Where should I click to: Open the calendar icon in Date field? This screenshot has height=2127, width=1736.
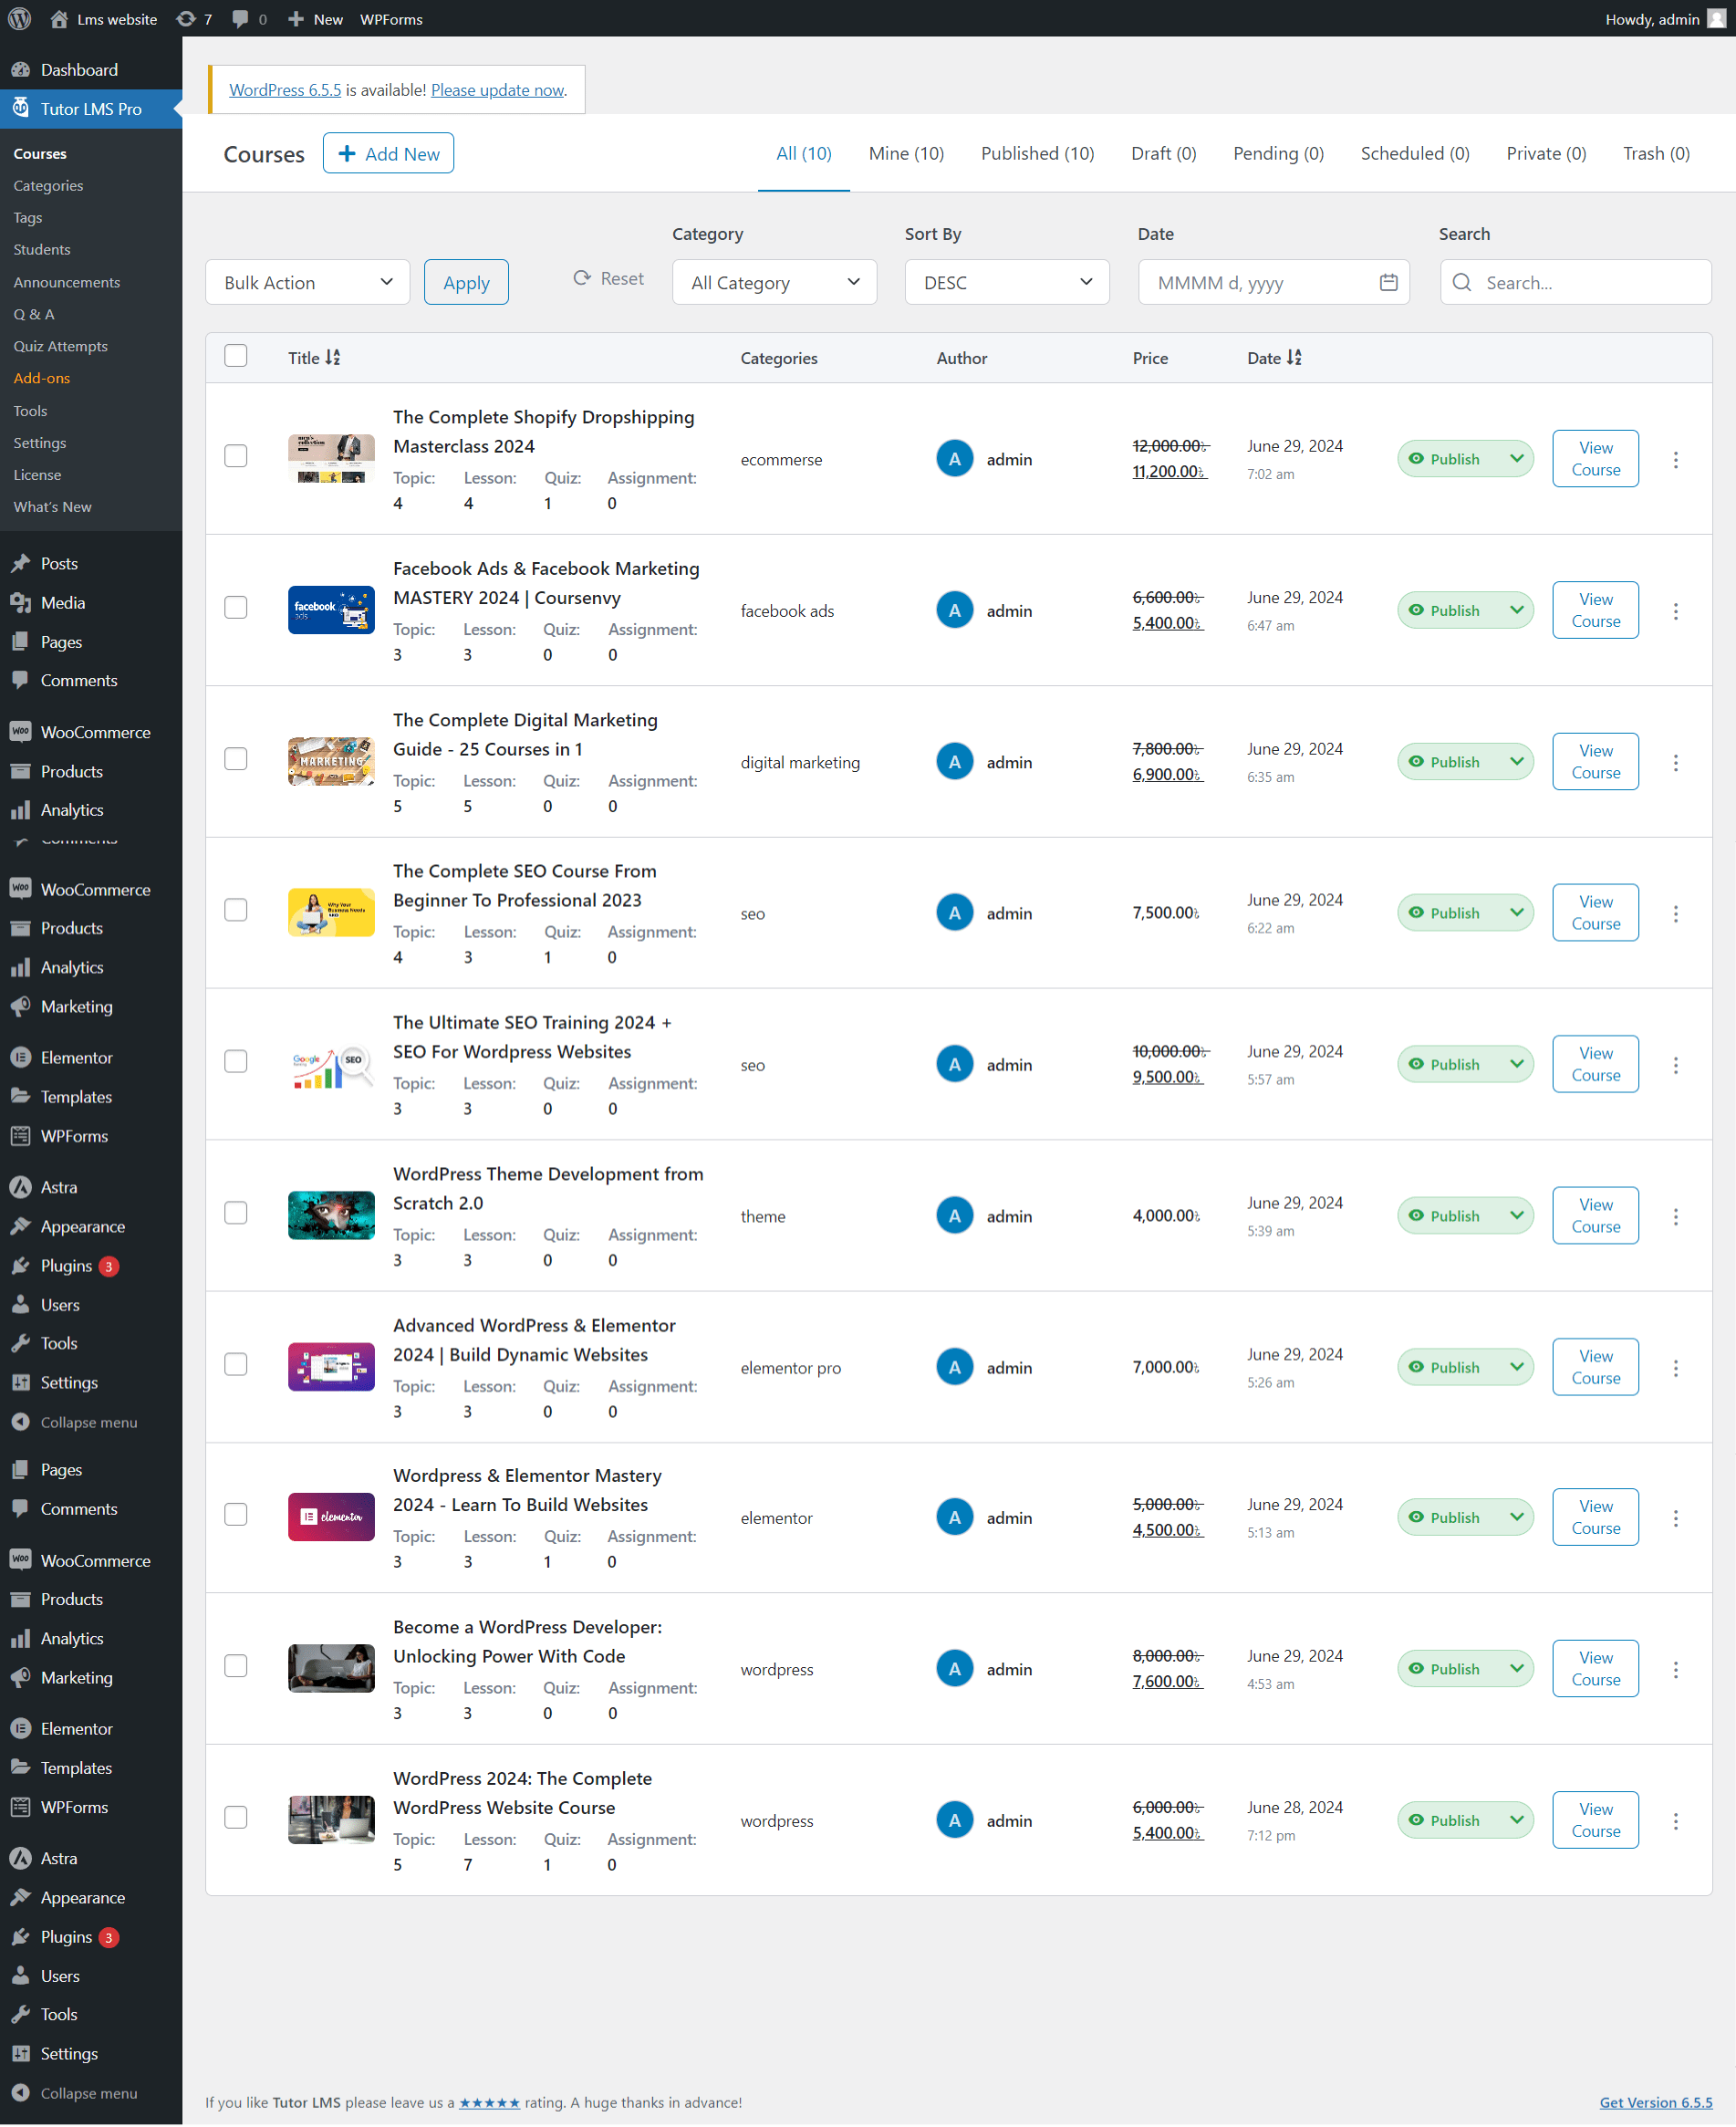[x=1388, y=282]
